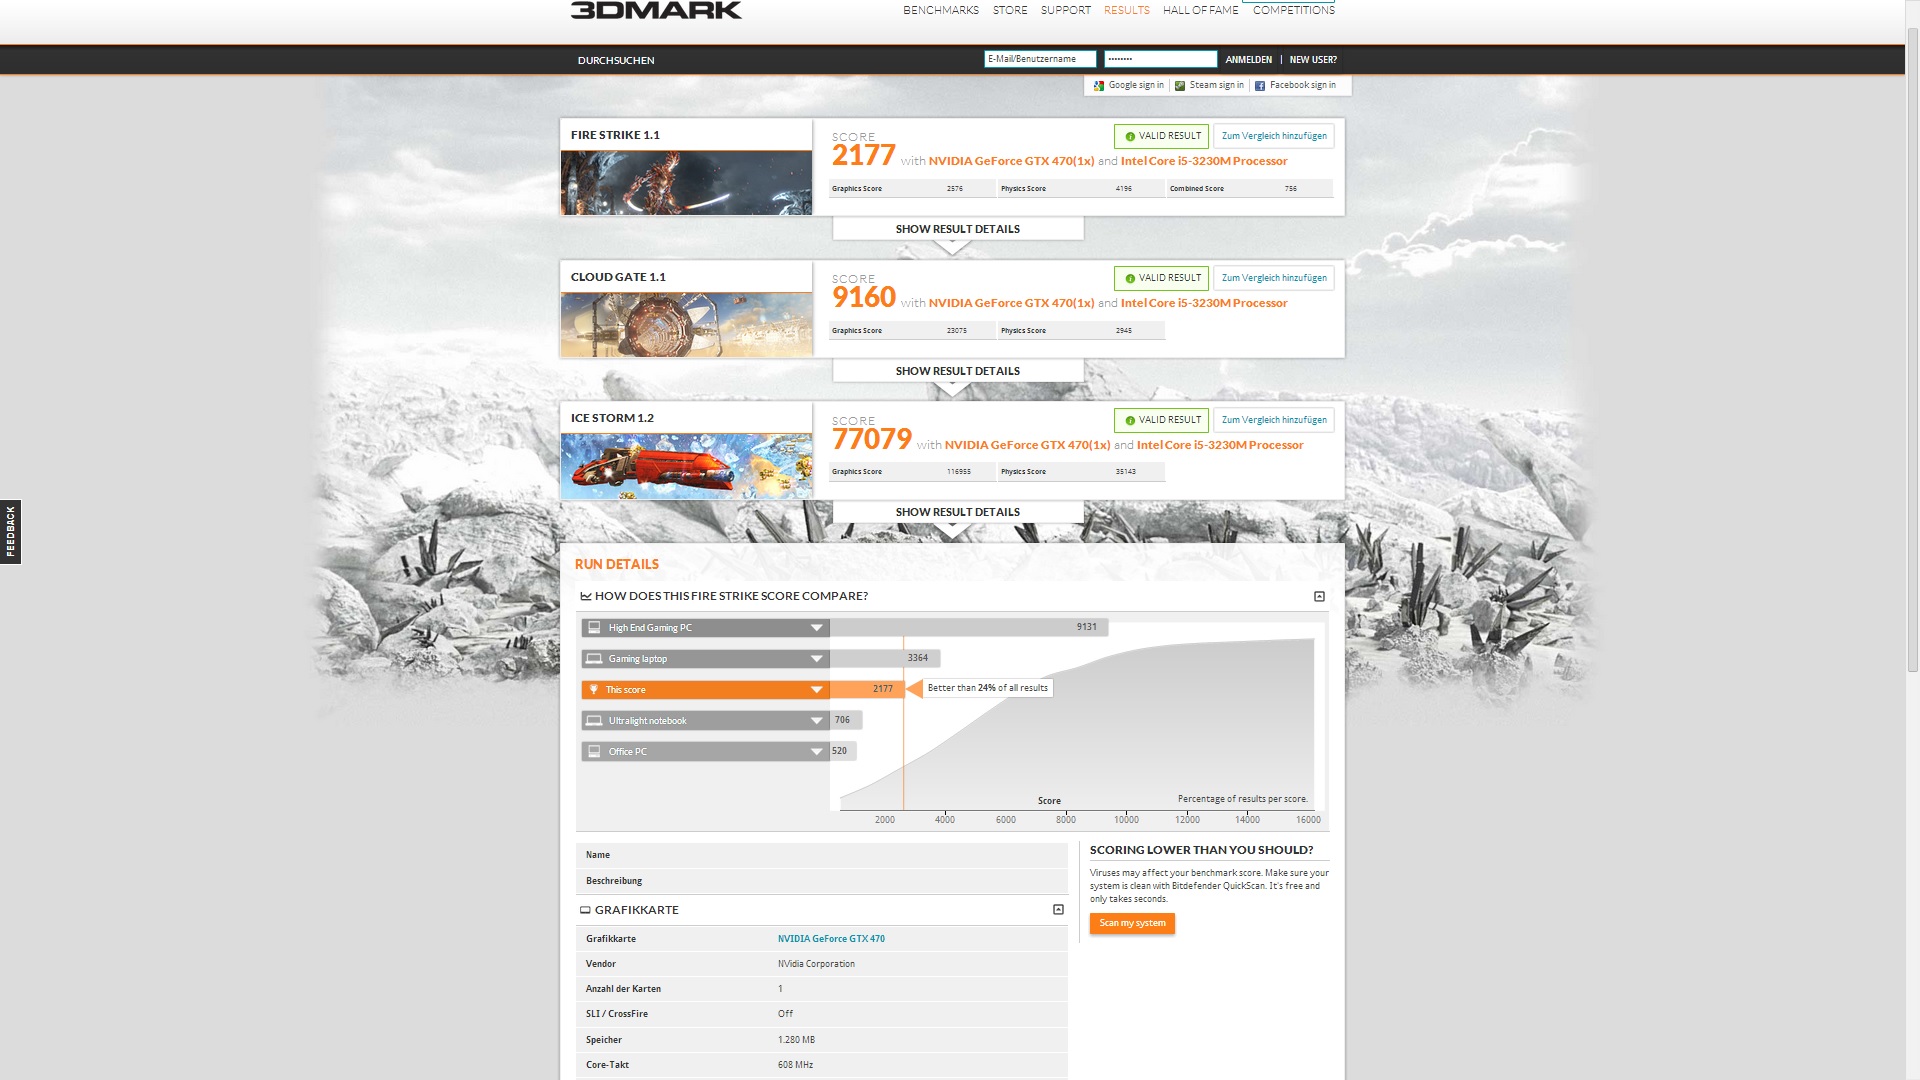
Task: Click the Scan my system button
Action: (x=1132, y=923)
